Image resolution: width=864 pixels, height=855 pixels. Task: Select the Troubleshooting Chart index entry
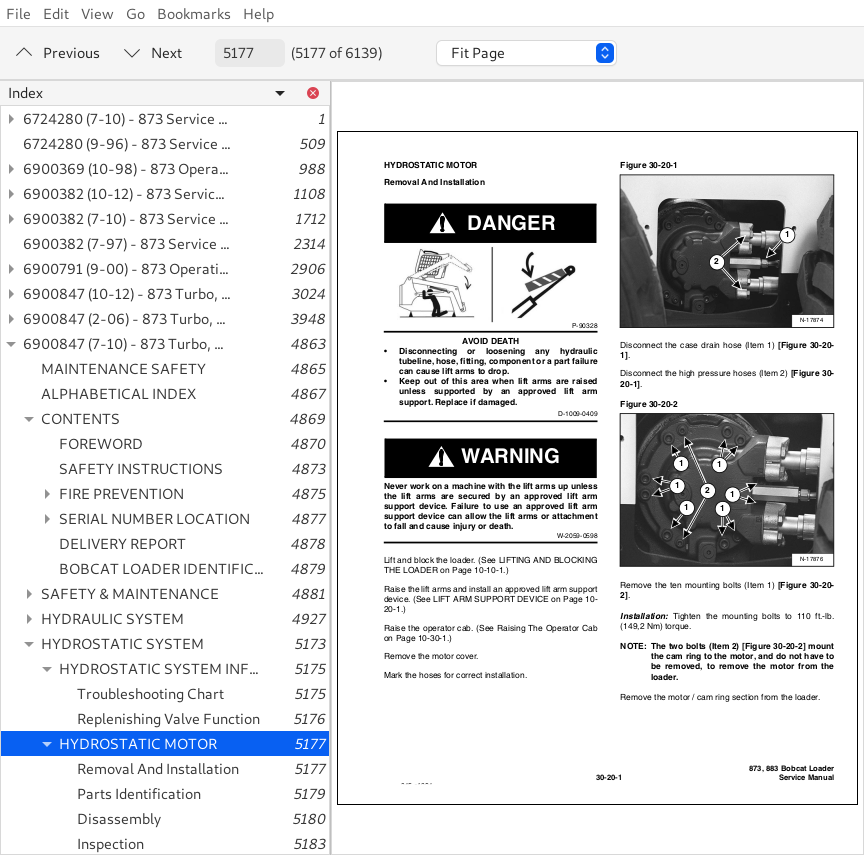[150, 694]
